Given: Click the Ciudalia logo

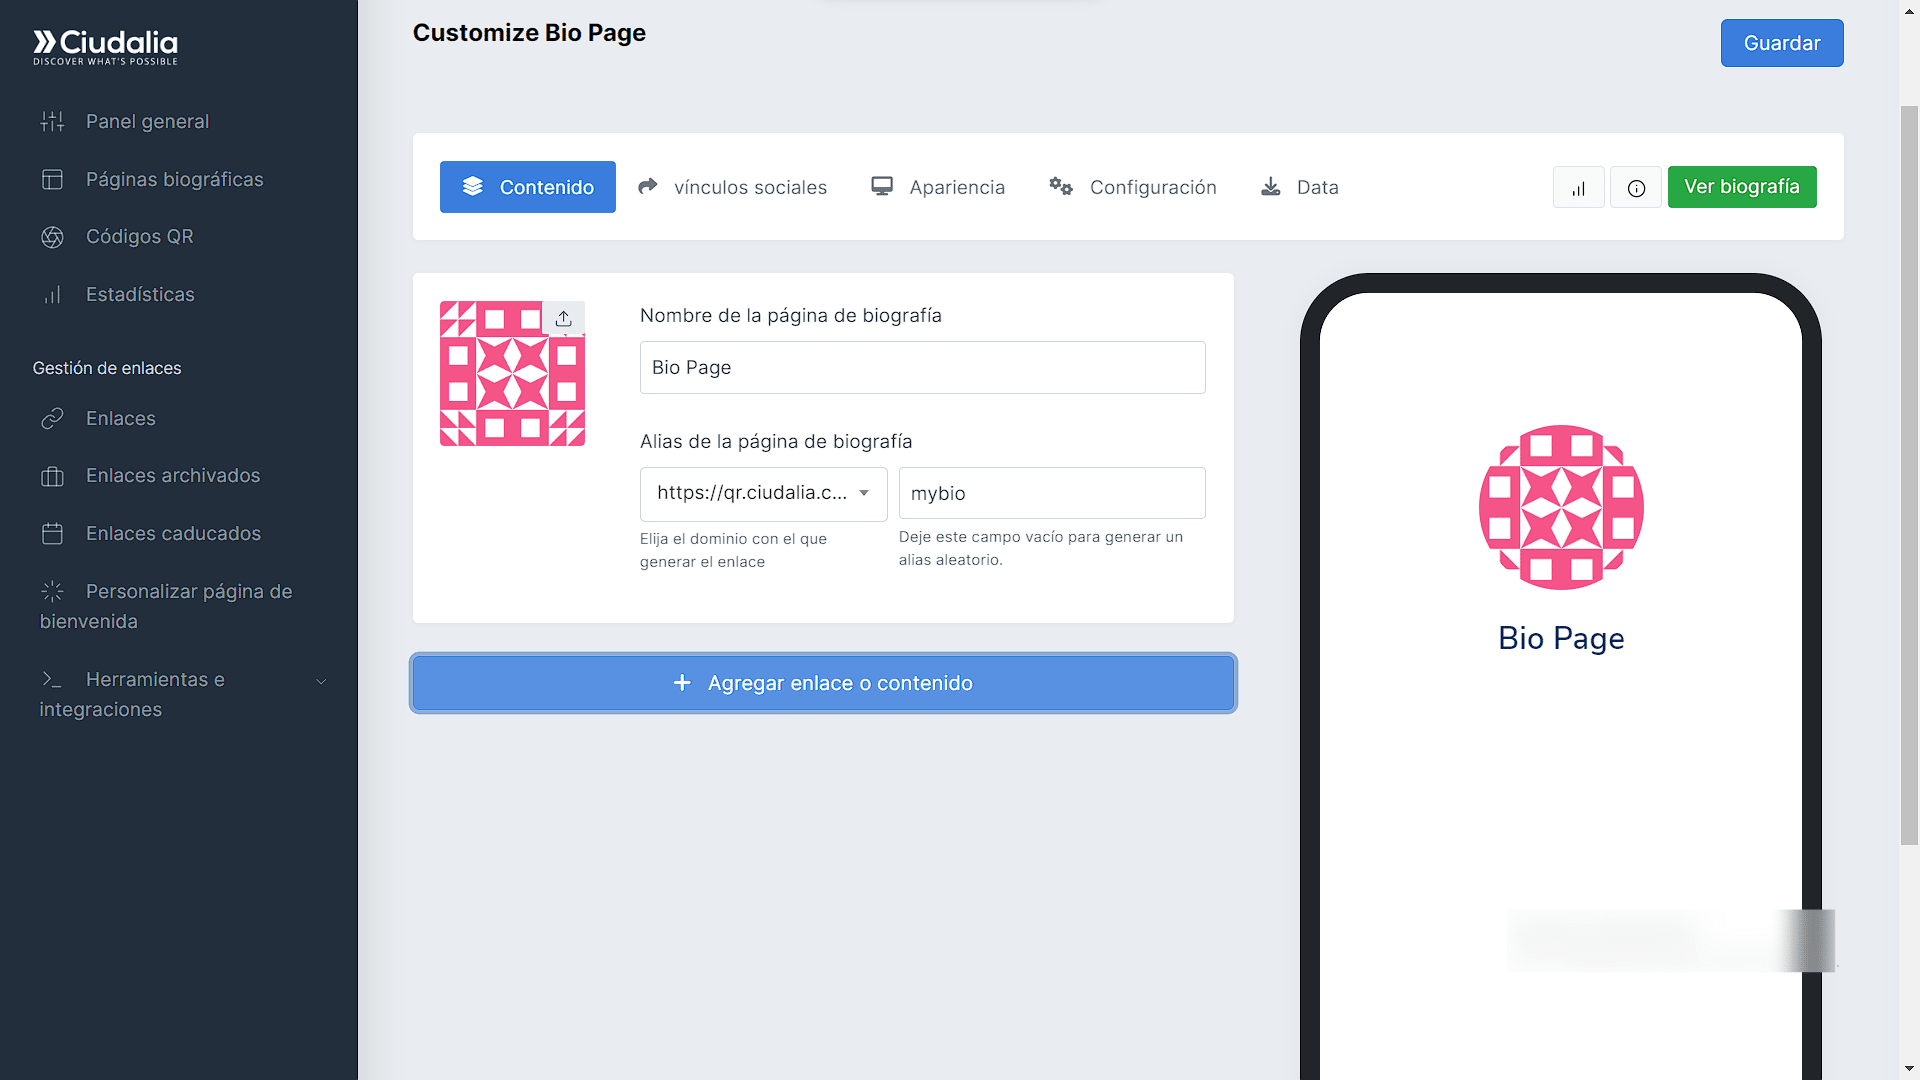Looking at the screenshot, I should [x=104, y=44].
